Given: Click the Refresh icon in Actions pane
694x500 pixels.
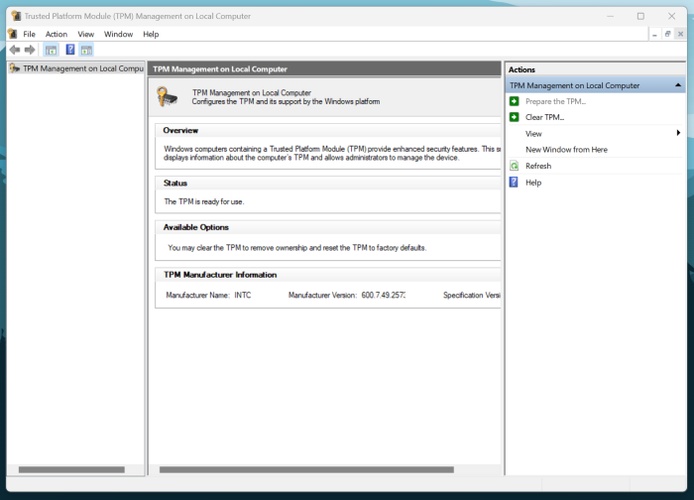Looking at the screenshot, I should click(x=514, y=166).
